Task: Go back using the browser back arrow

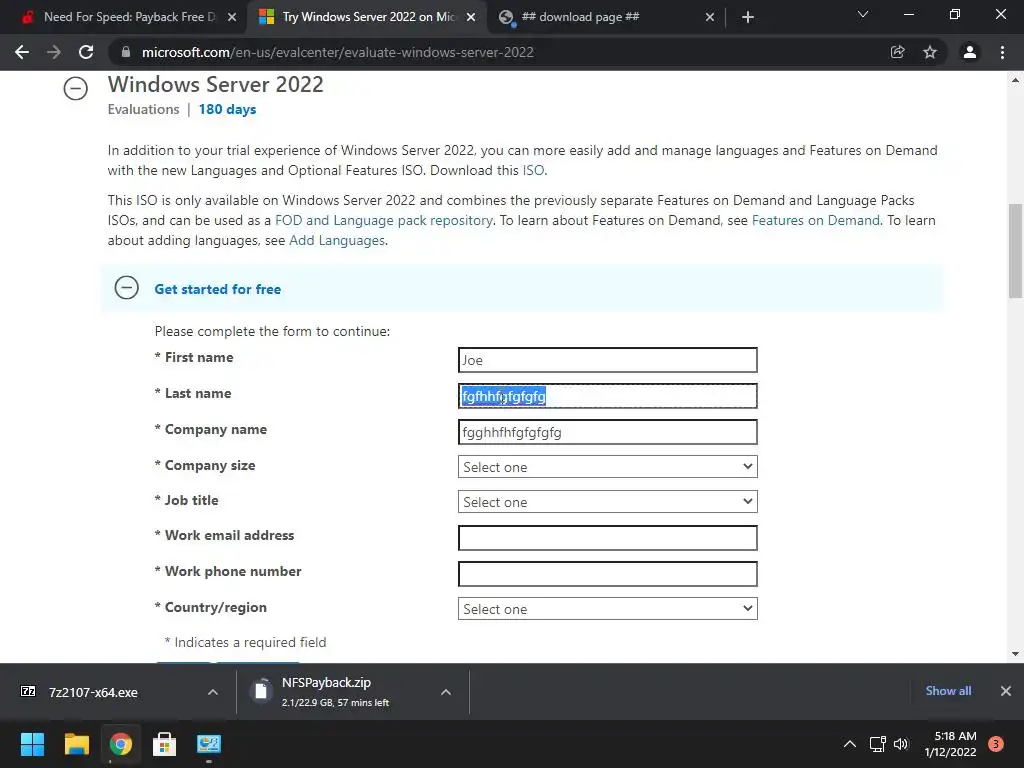Action: [x=22, y=52]
